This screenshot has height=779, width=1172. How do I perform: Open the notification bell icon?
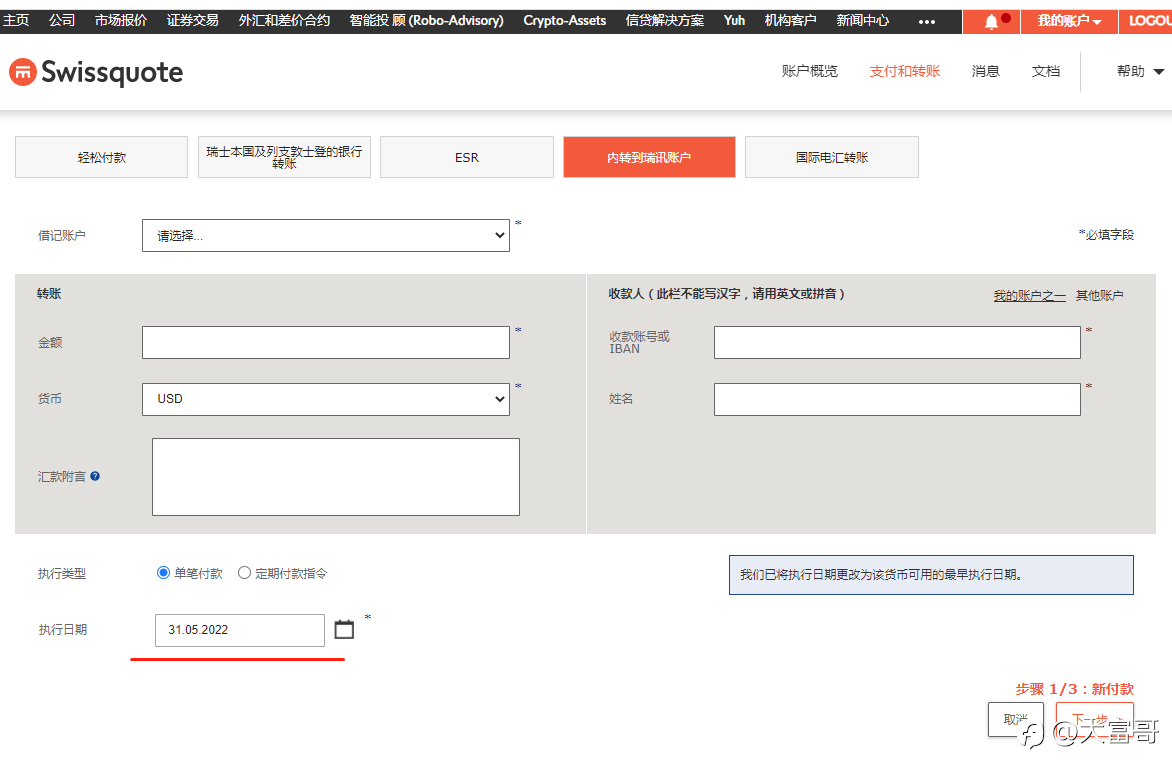tap(991, 21)
